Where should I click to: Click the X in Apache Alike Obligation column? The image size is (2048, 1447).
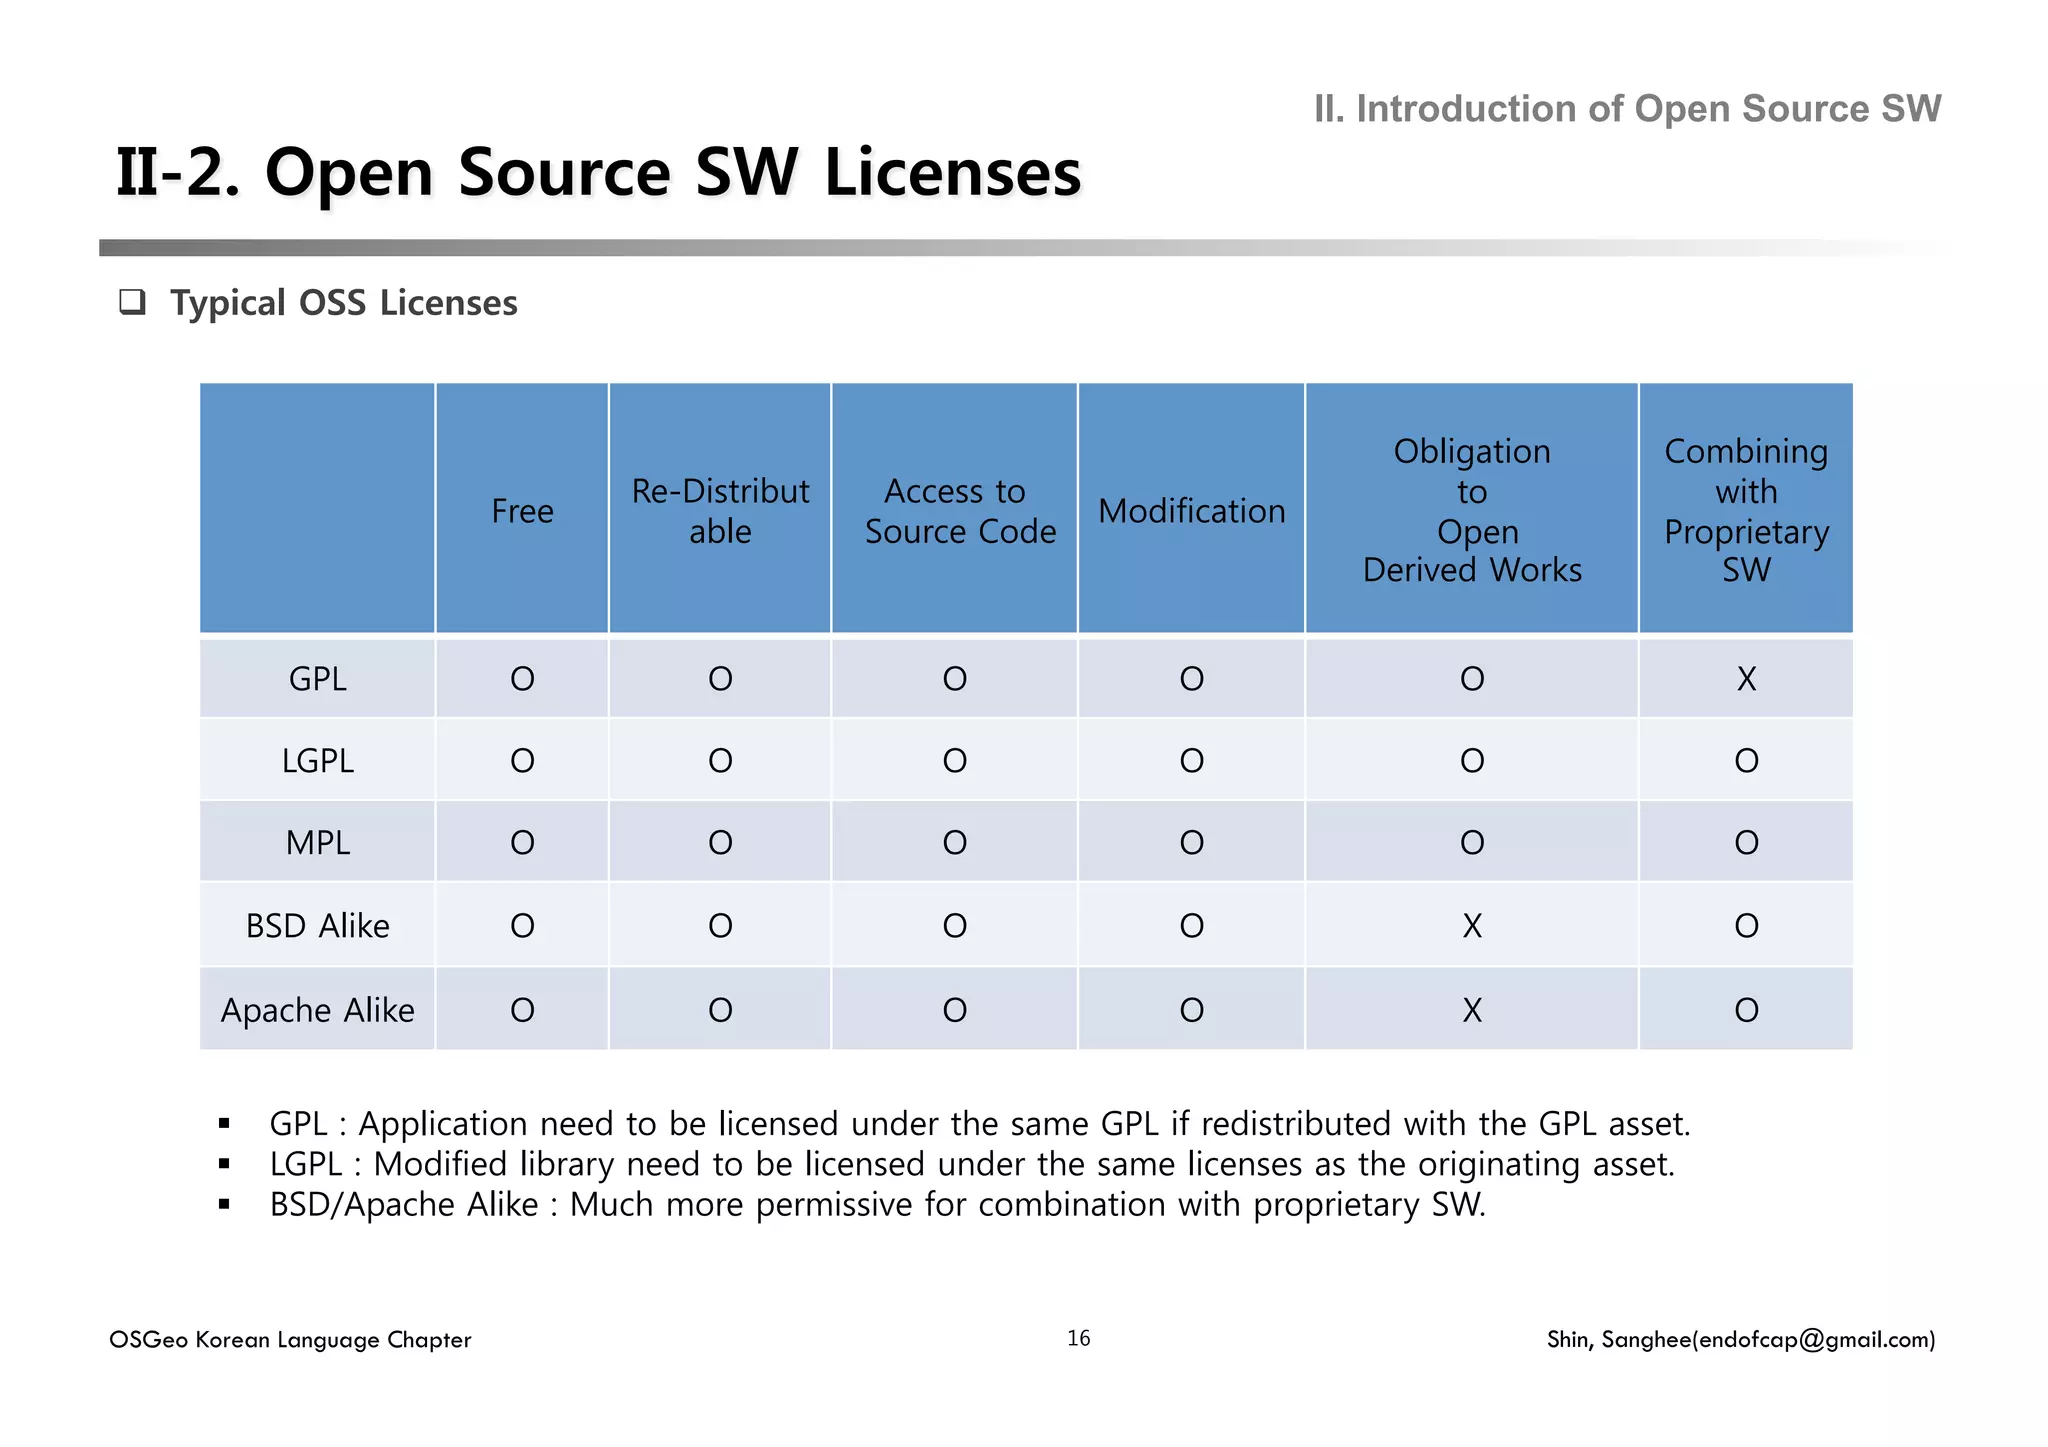pos(1472,1010)
